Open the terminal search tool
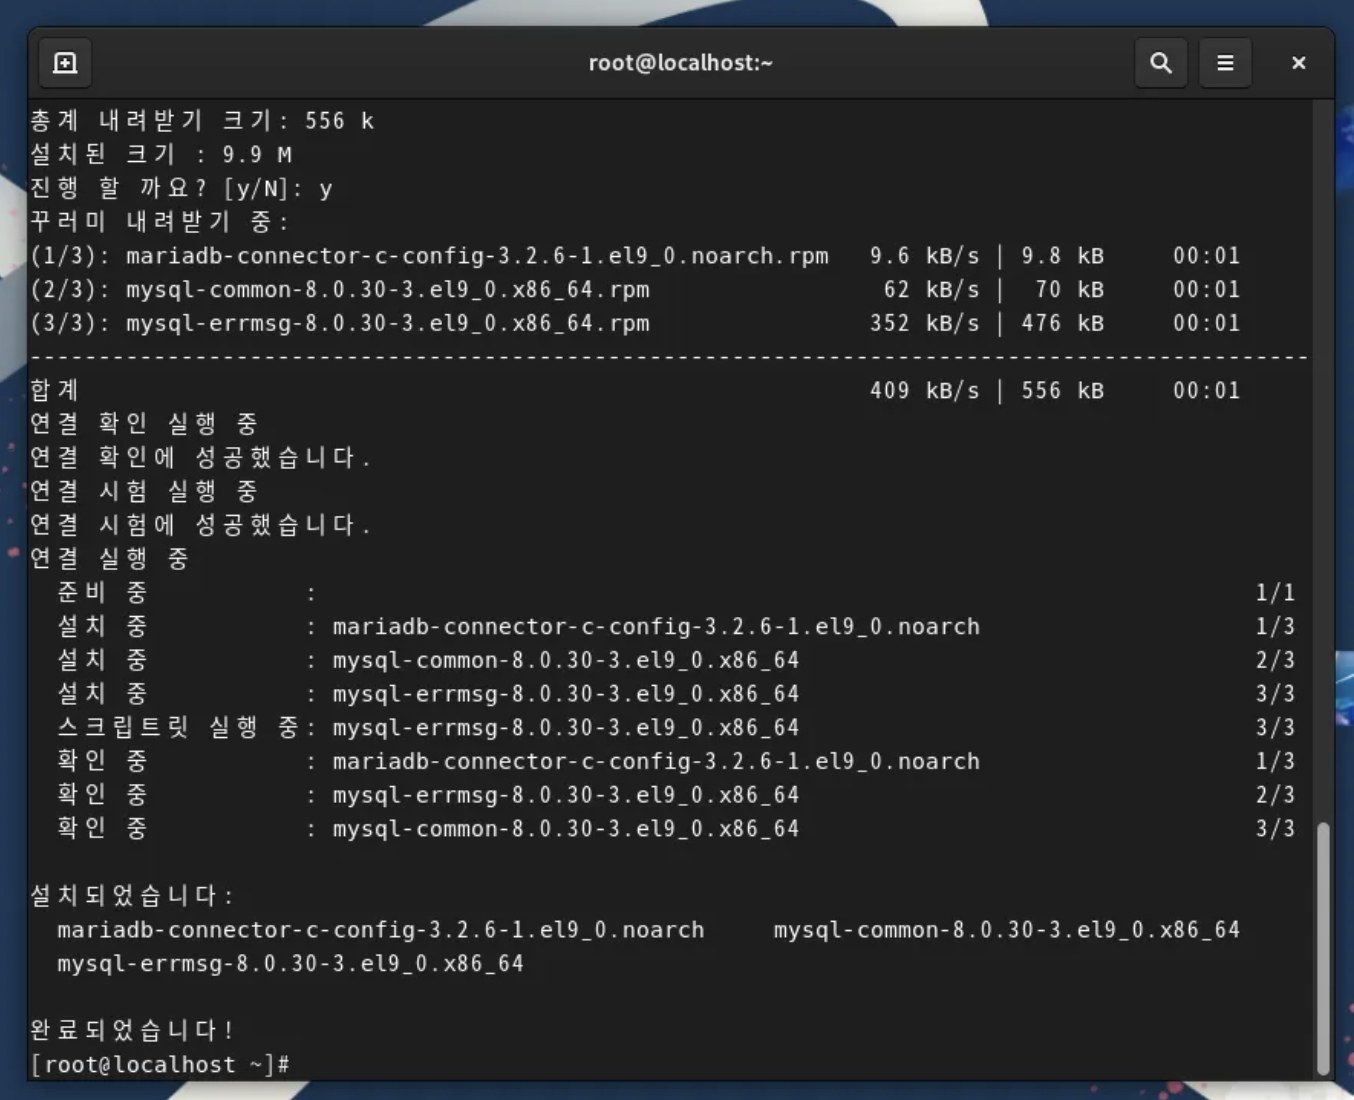1354x1100 pixels. [1160, 63]
